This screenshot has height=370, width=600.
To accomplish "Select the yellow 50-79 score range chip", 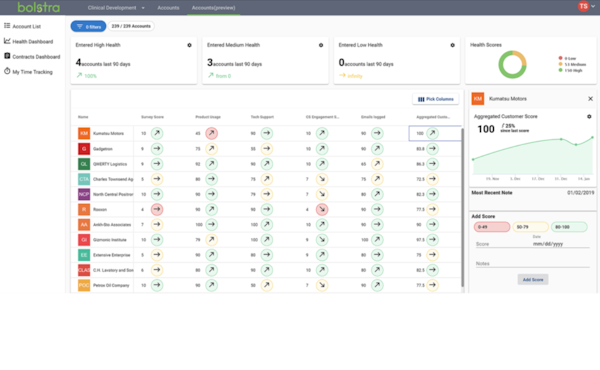I will (x=530, y=227).
